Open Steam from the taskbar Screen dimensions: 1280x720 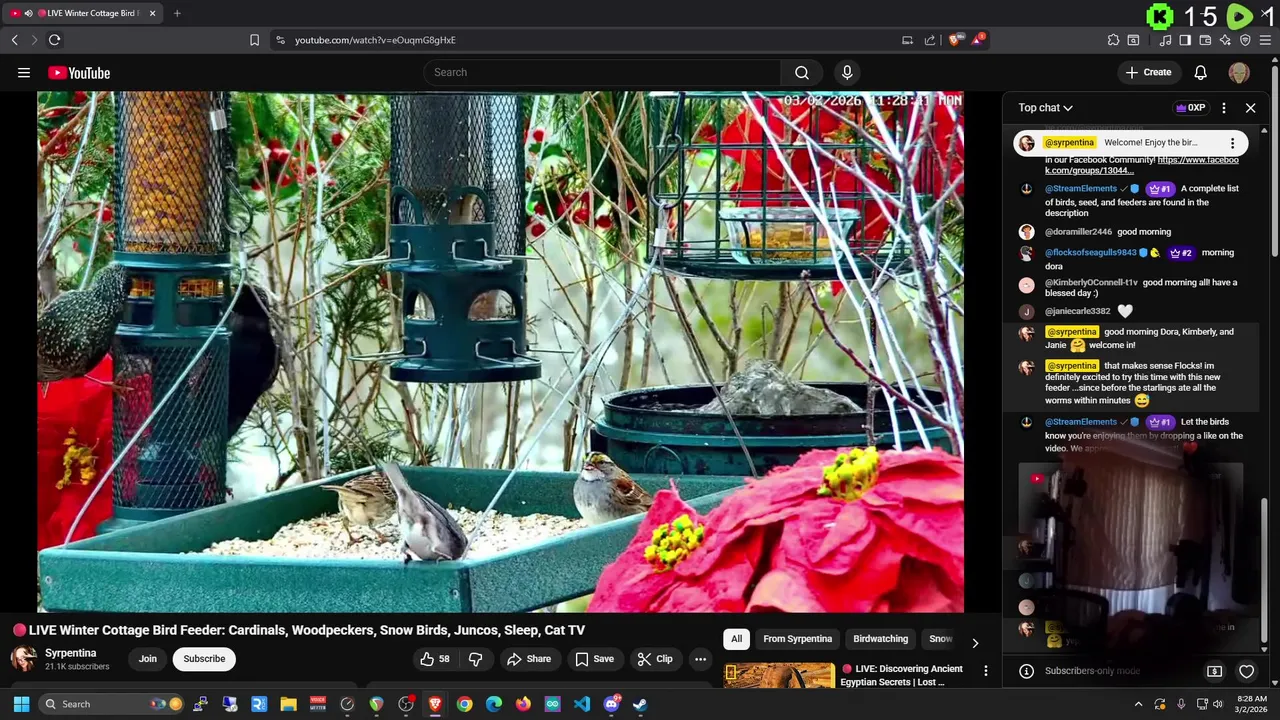640,704
